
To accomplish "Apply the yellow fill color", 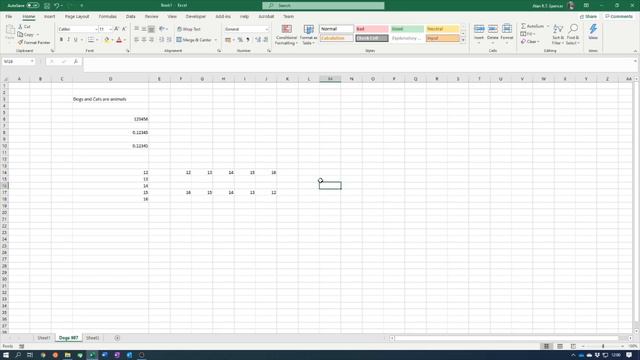I will click(x=107, y=40).
